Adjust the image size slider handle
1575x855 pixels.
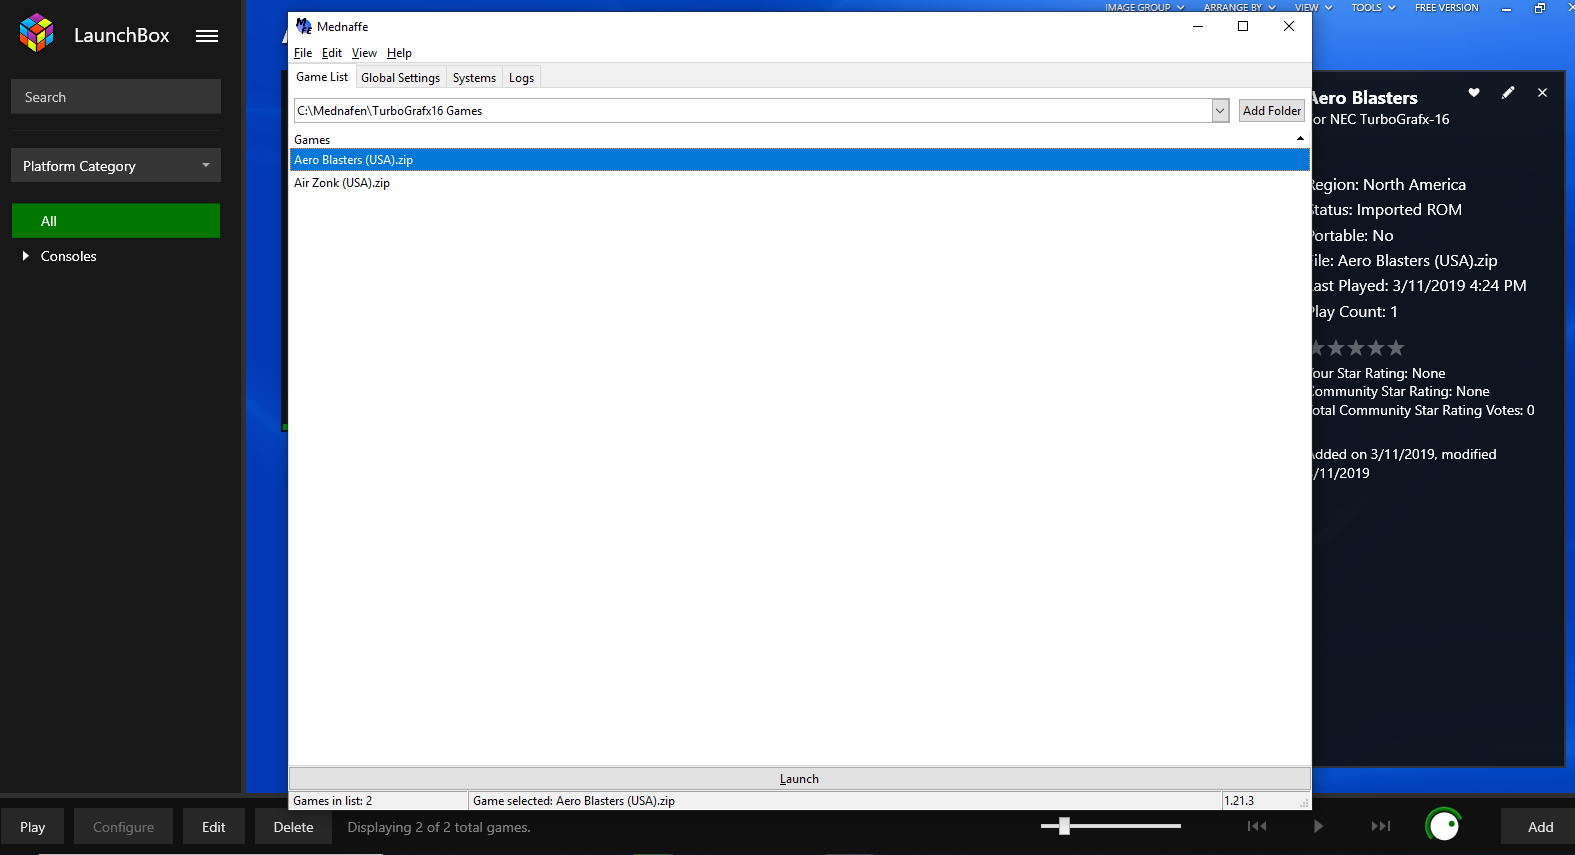1064,826
